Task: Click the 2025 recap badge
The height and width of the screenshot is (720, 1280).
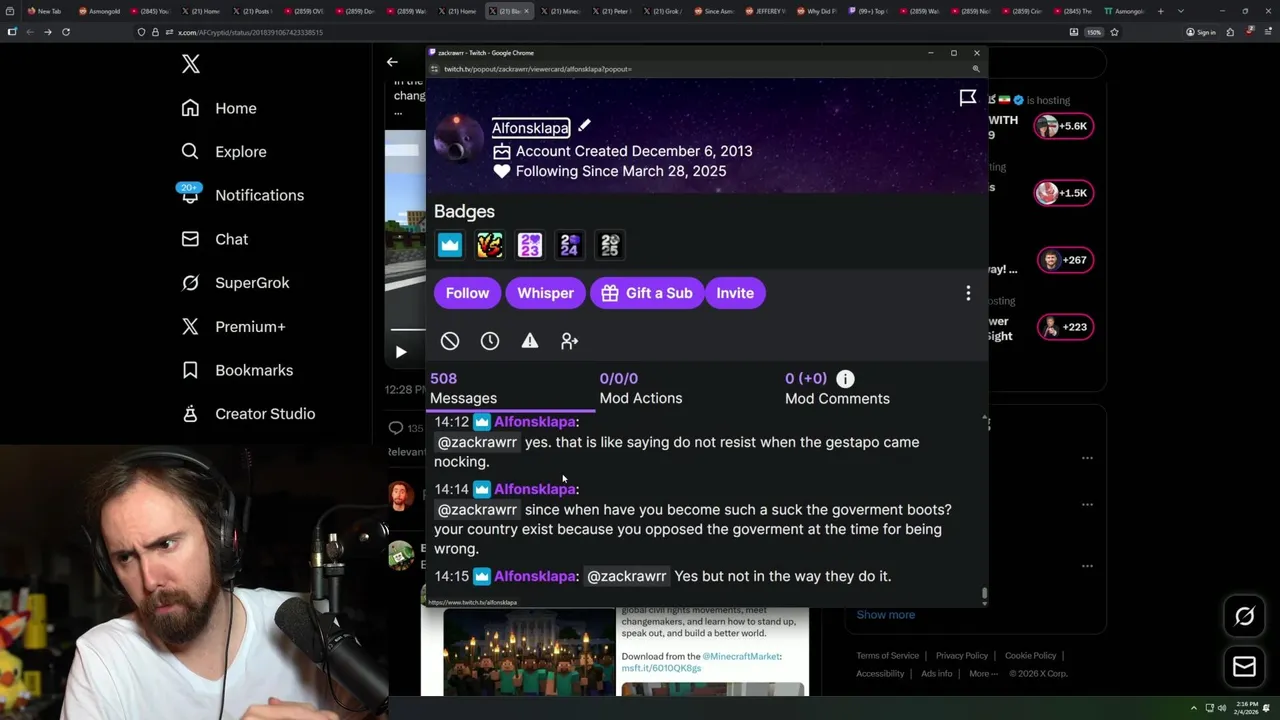Action: pyautogui.click(x=610, y=245)
